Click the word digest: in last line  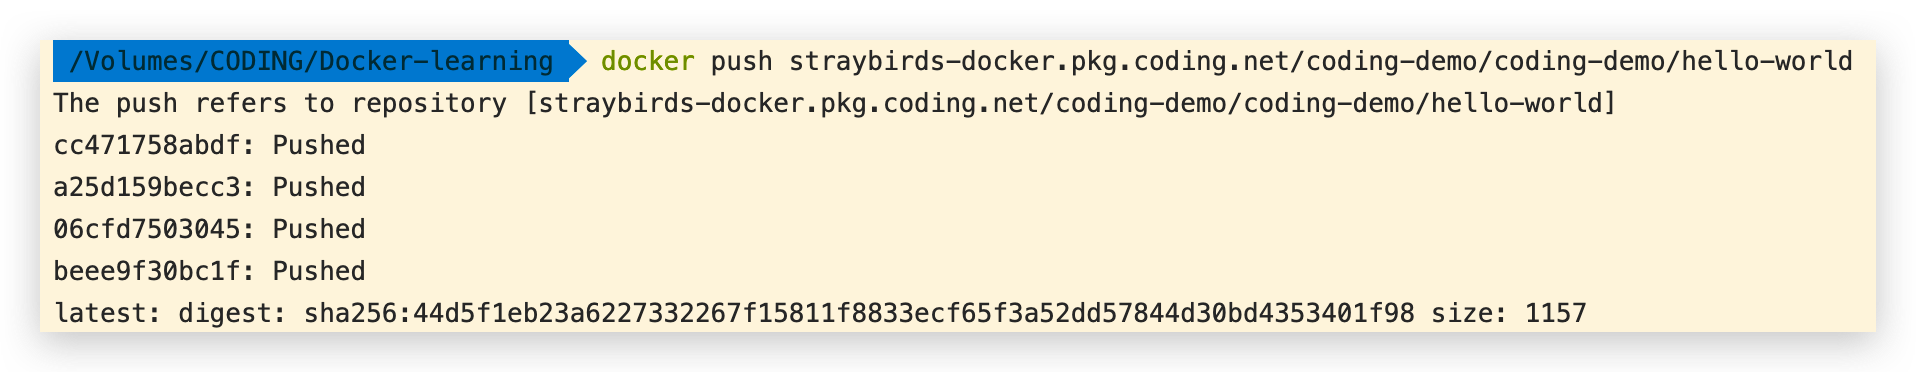click(x=233, y=314)
